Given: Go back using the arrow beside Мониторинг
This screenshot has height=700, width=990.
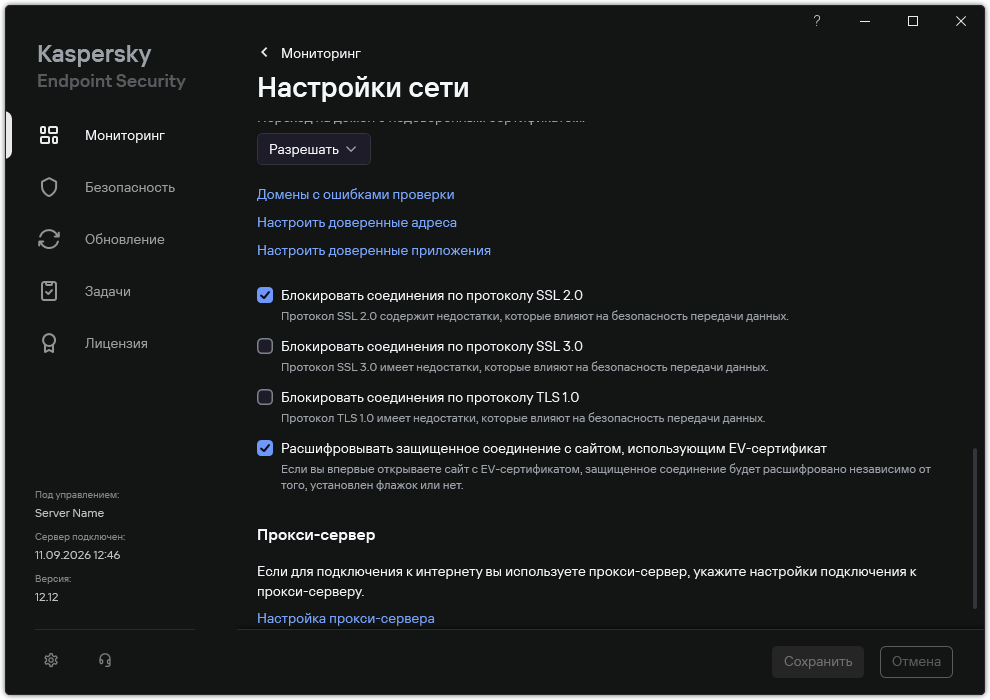Looking at the screenshot, I should 264,52.
